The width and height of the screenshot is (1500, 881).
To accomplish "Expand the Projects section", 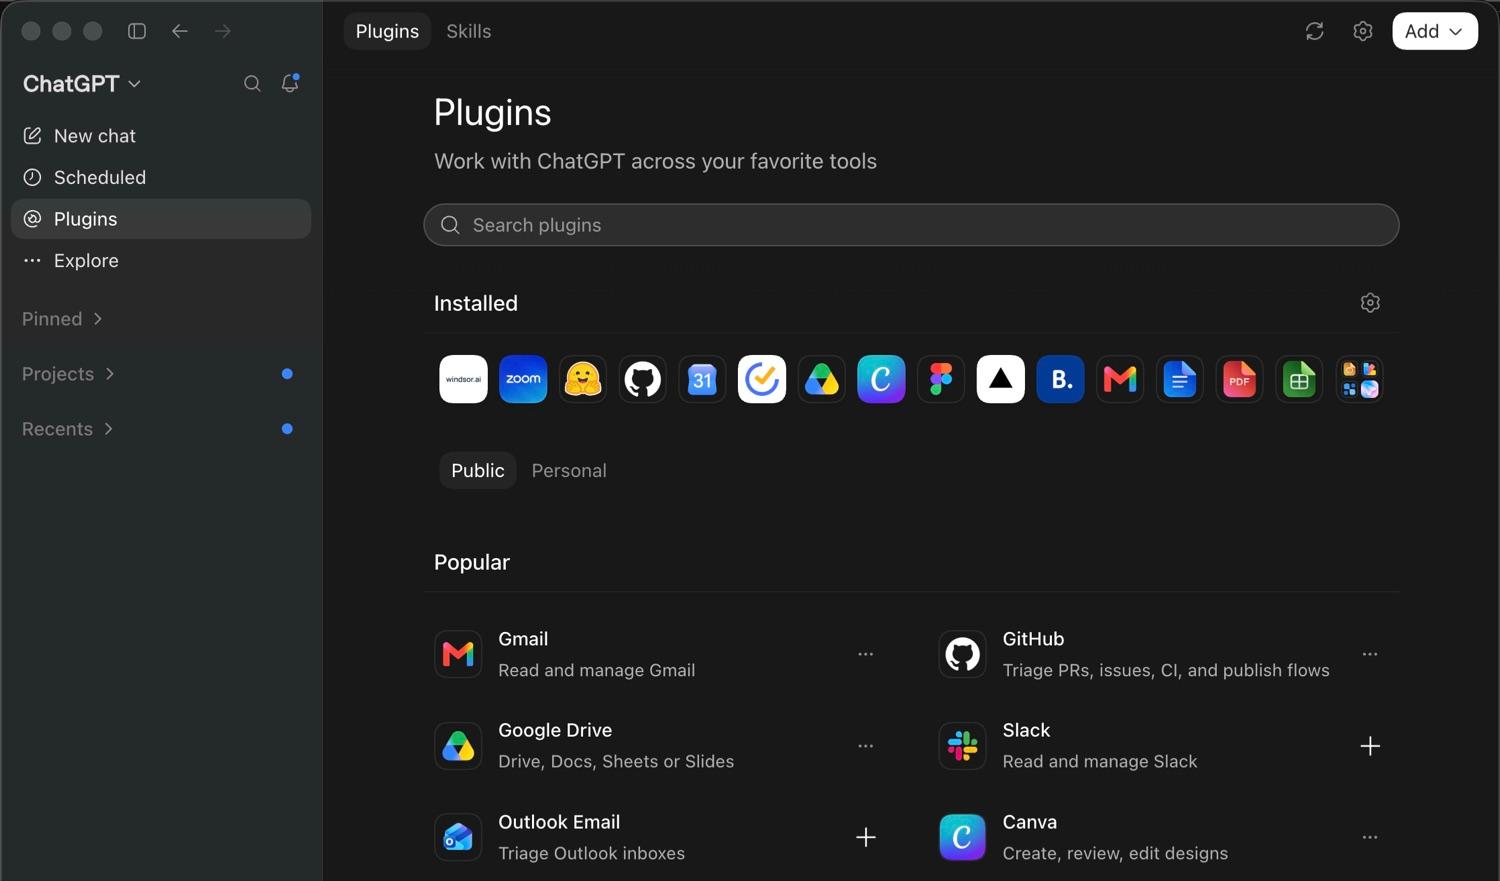I will (69, 374).
